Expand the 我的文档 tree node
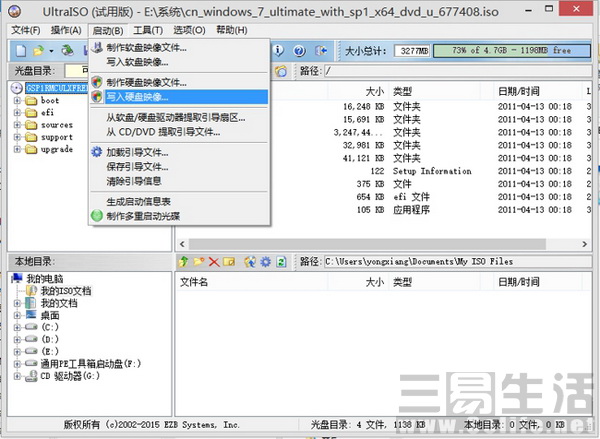 click(17, 303)
